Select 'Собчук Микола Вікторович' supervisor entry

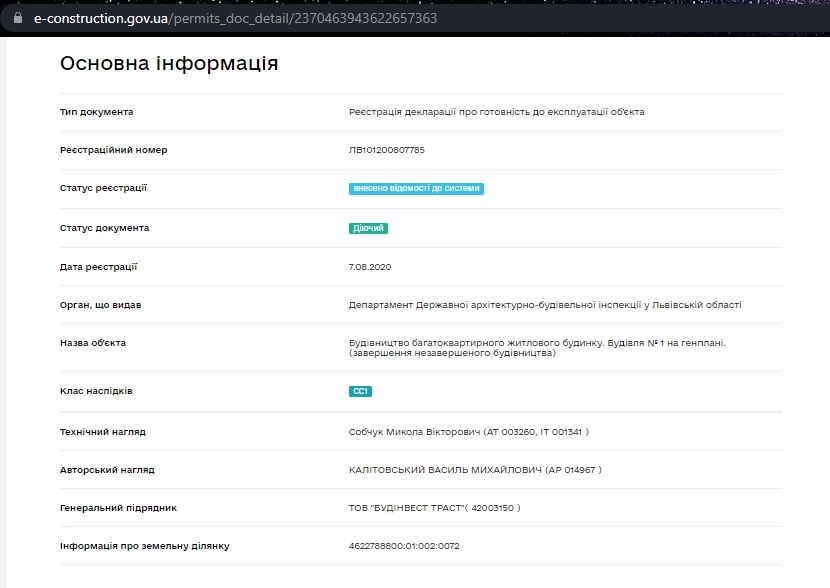click(468, 432)
